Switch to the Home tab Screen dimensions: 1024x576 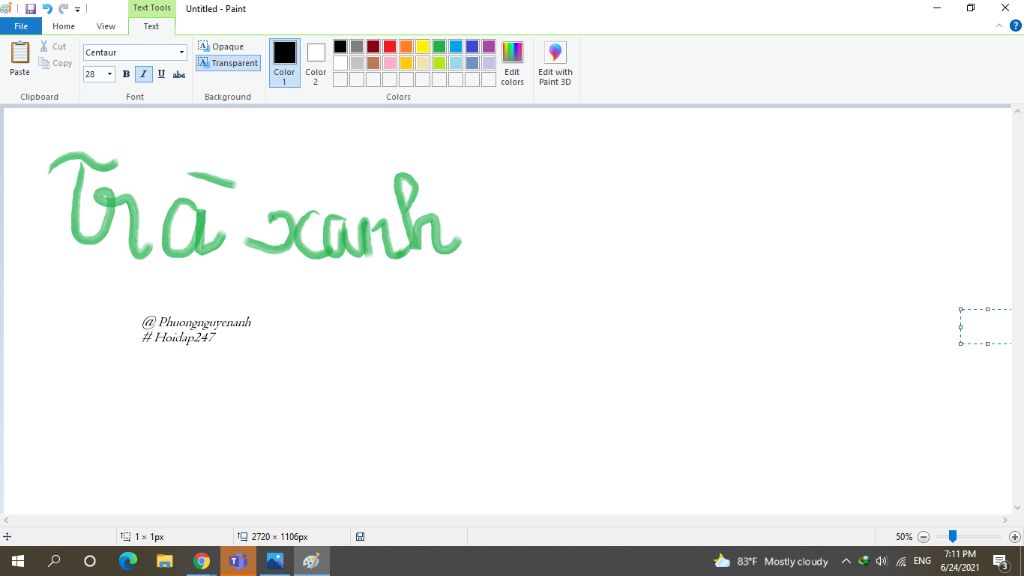pyautogui.click(x=63, y=26)
